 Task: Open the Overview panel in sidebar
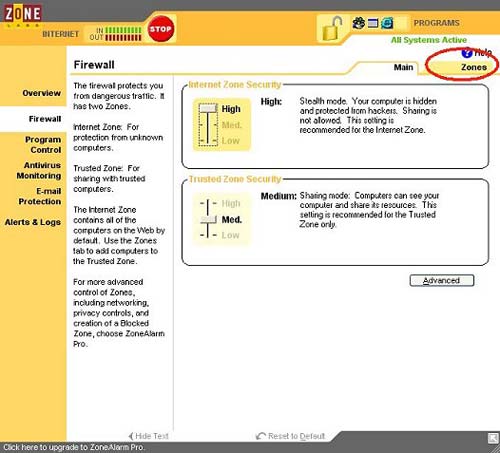[41, 93]
